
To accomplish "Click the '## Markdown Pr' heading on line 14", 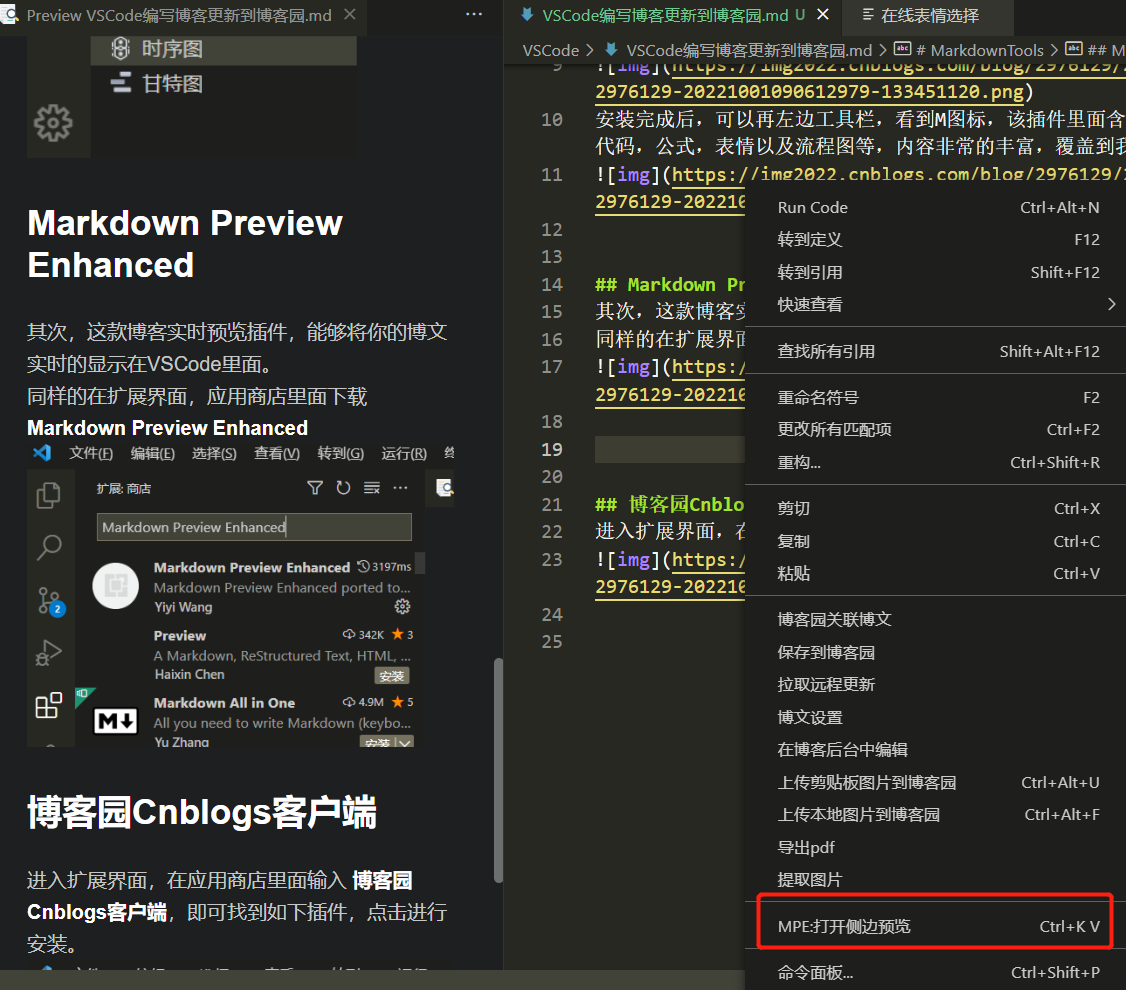I will (670, 284).
